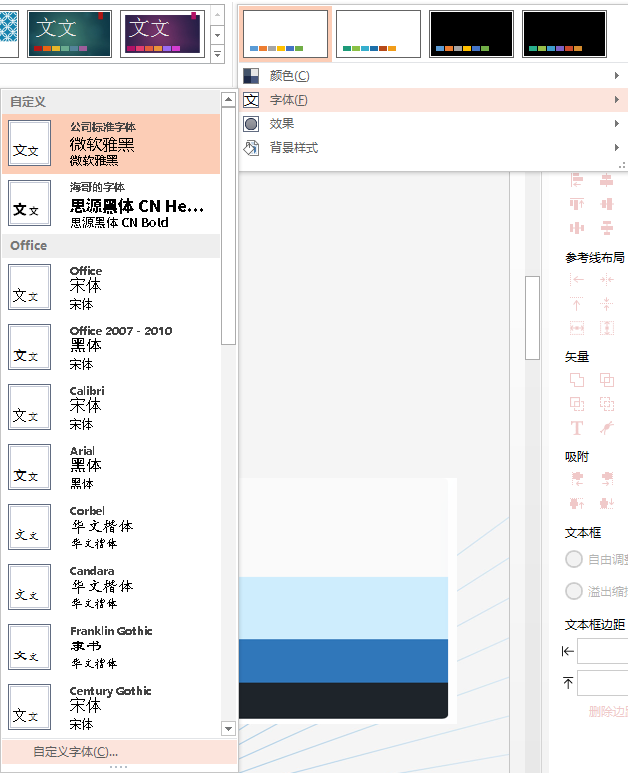
Task: Click the snap-right icon under 吸附
Action: (x=607, y=478)
